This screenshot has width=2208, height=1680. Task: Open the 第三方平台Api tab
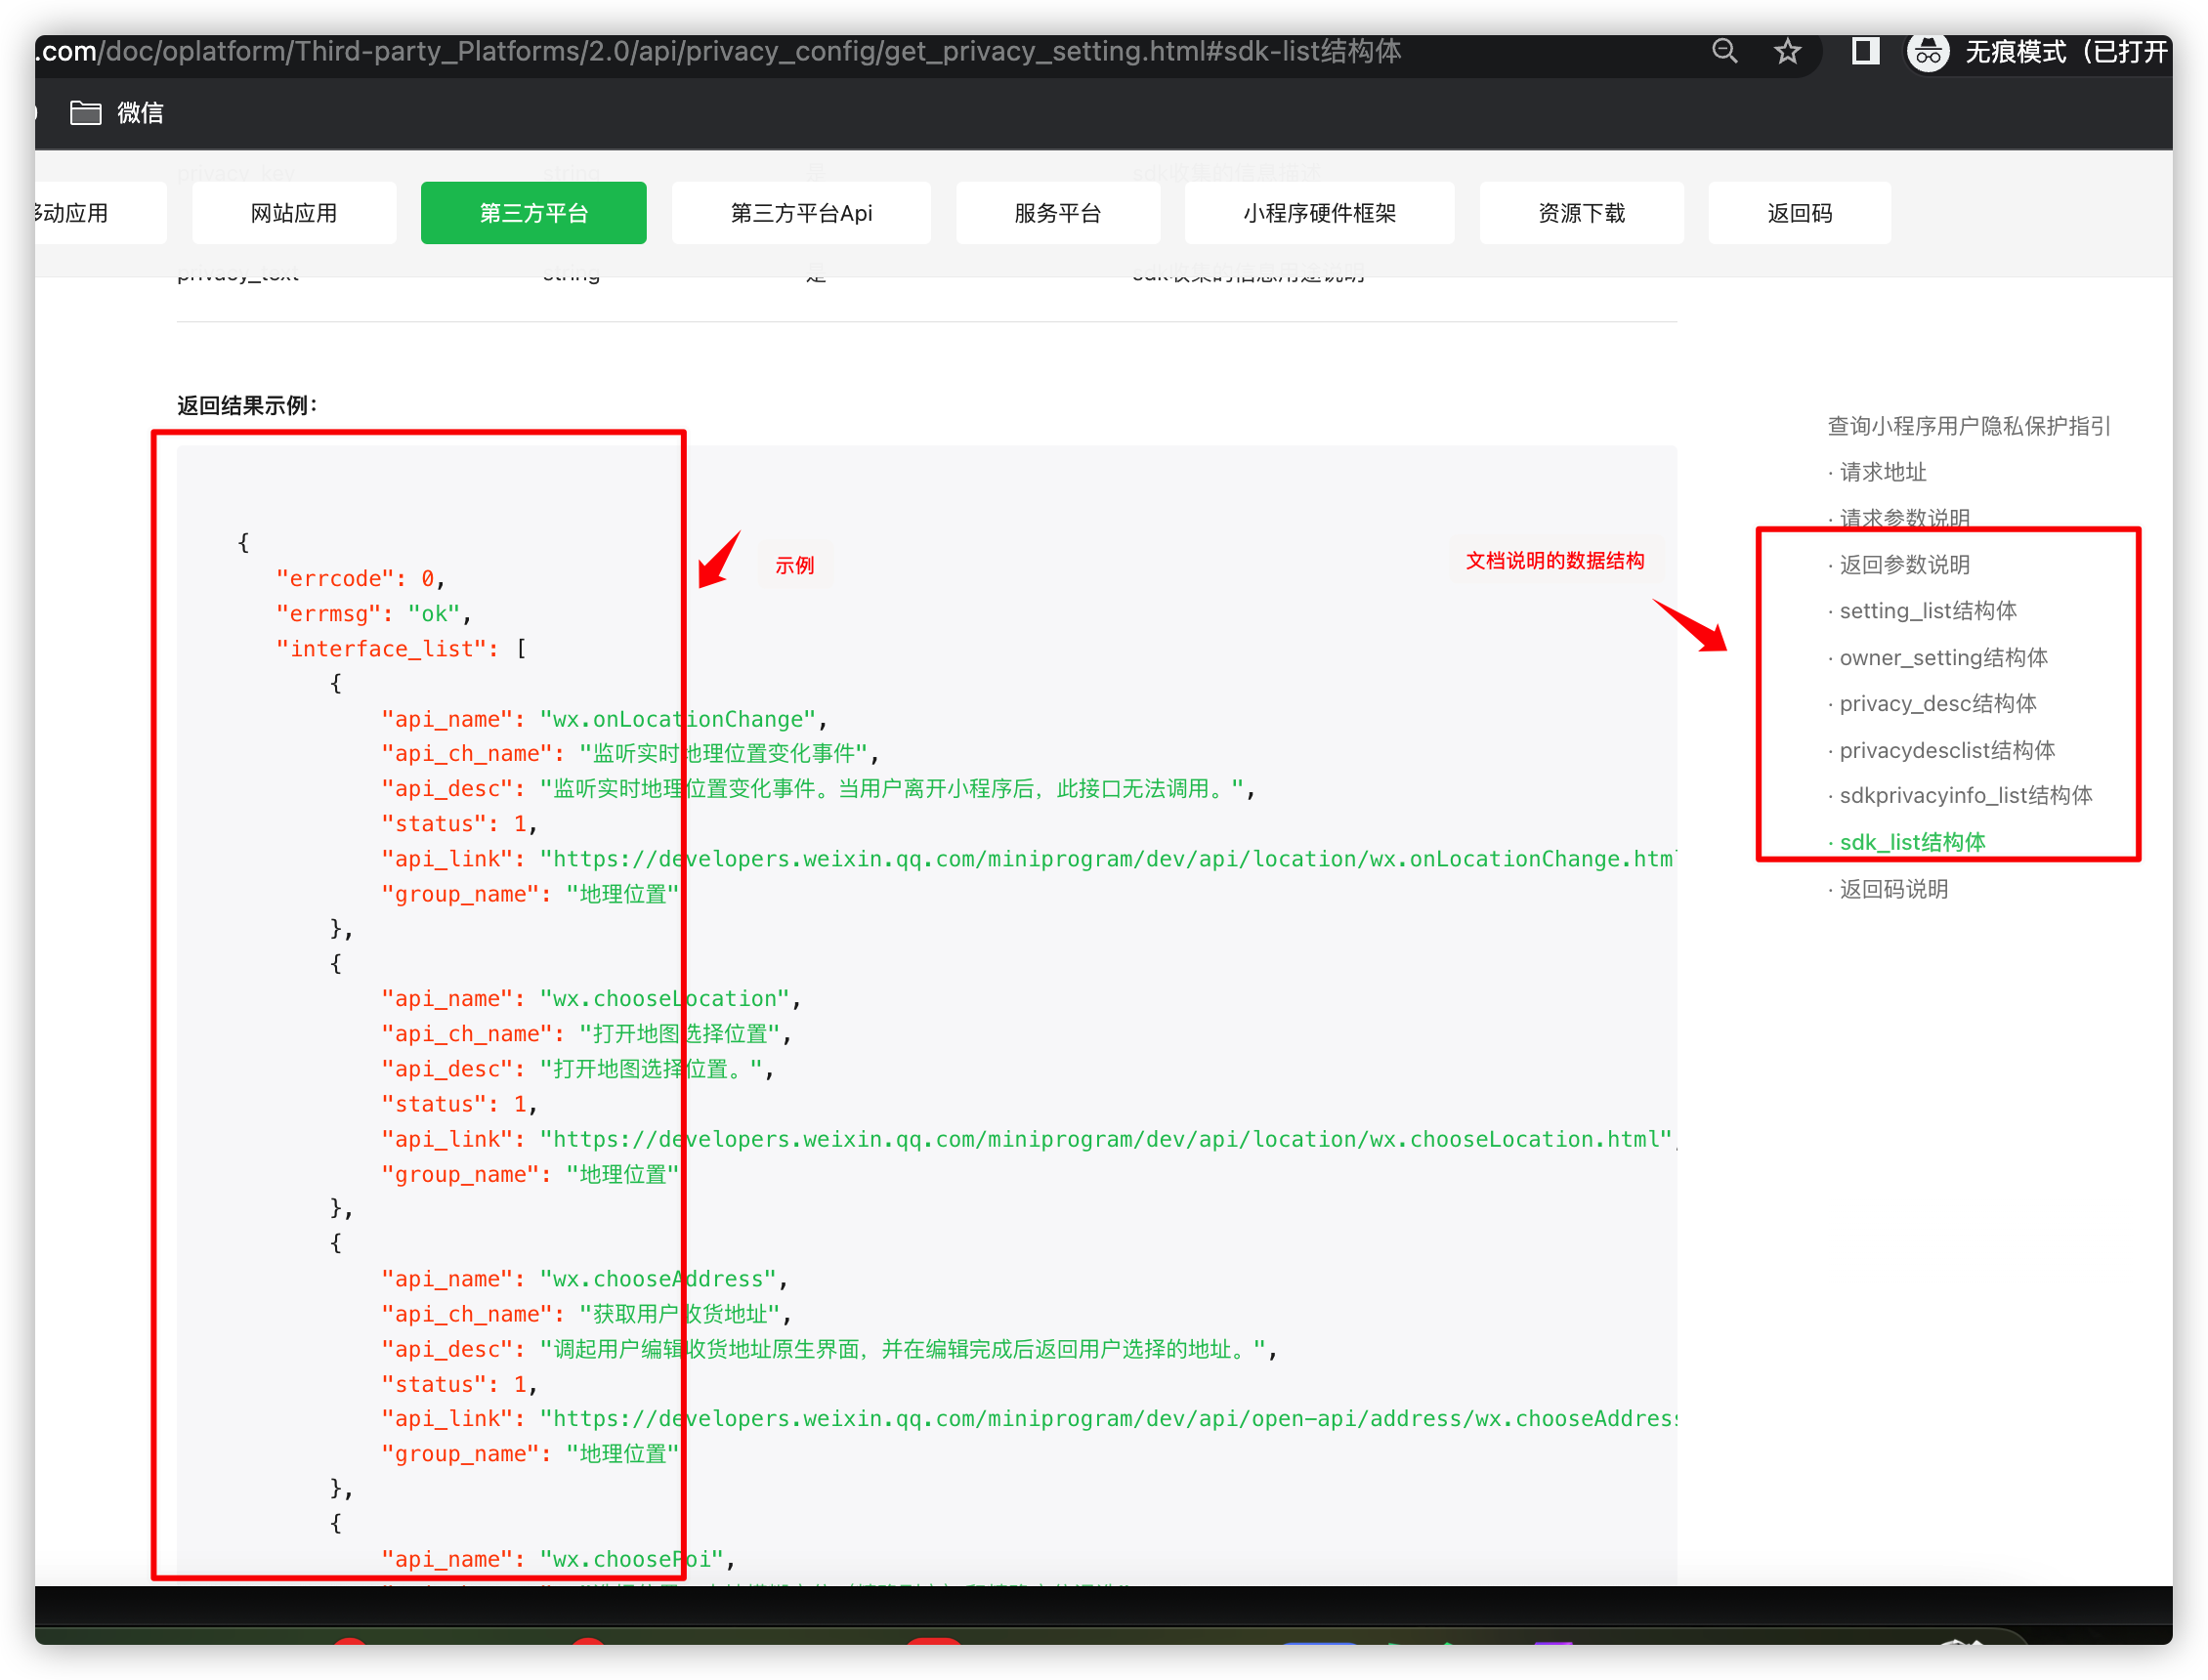tap(801, 213)
